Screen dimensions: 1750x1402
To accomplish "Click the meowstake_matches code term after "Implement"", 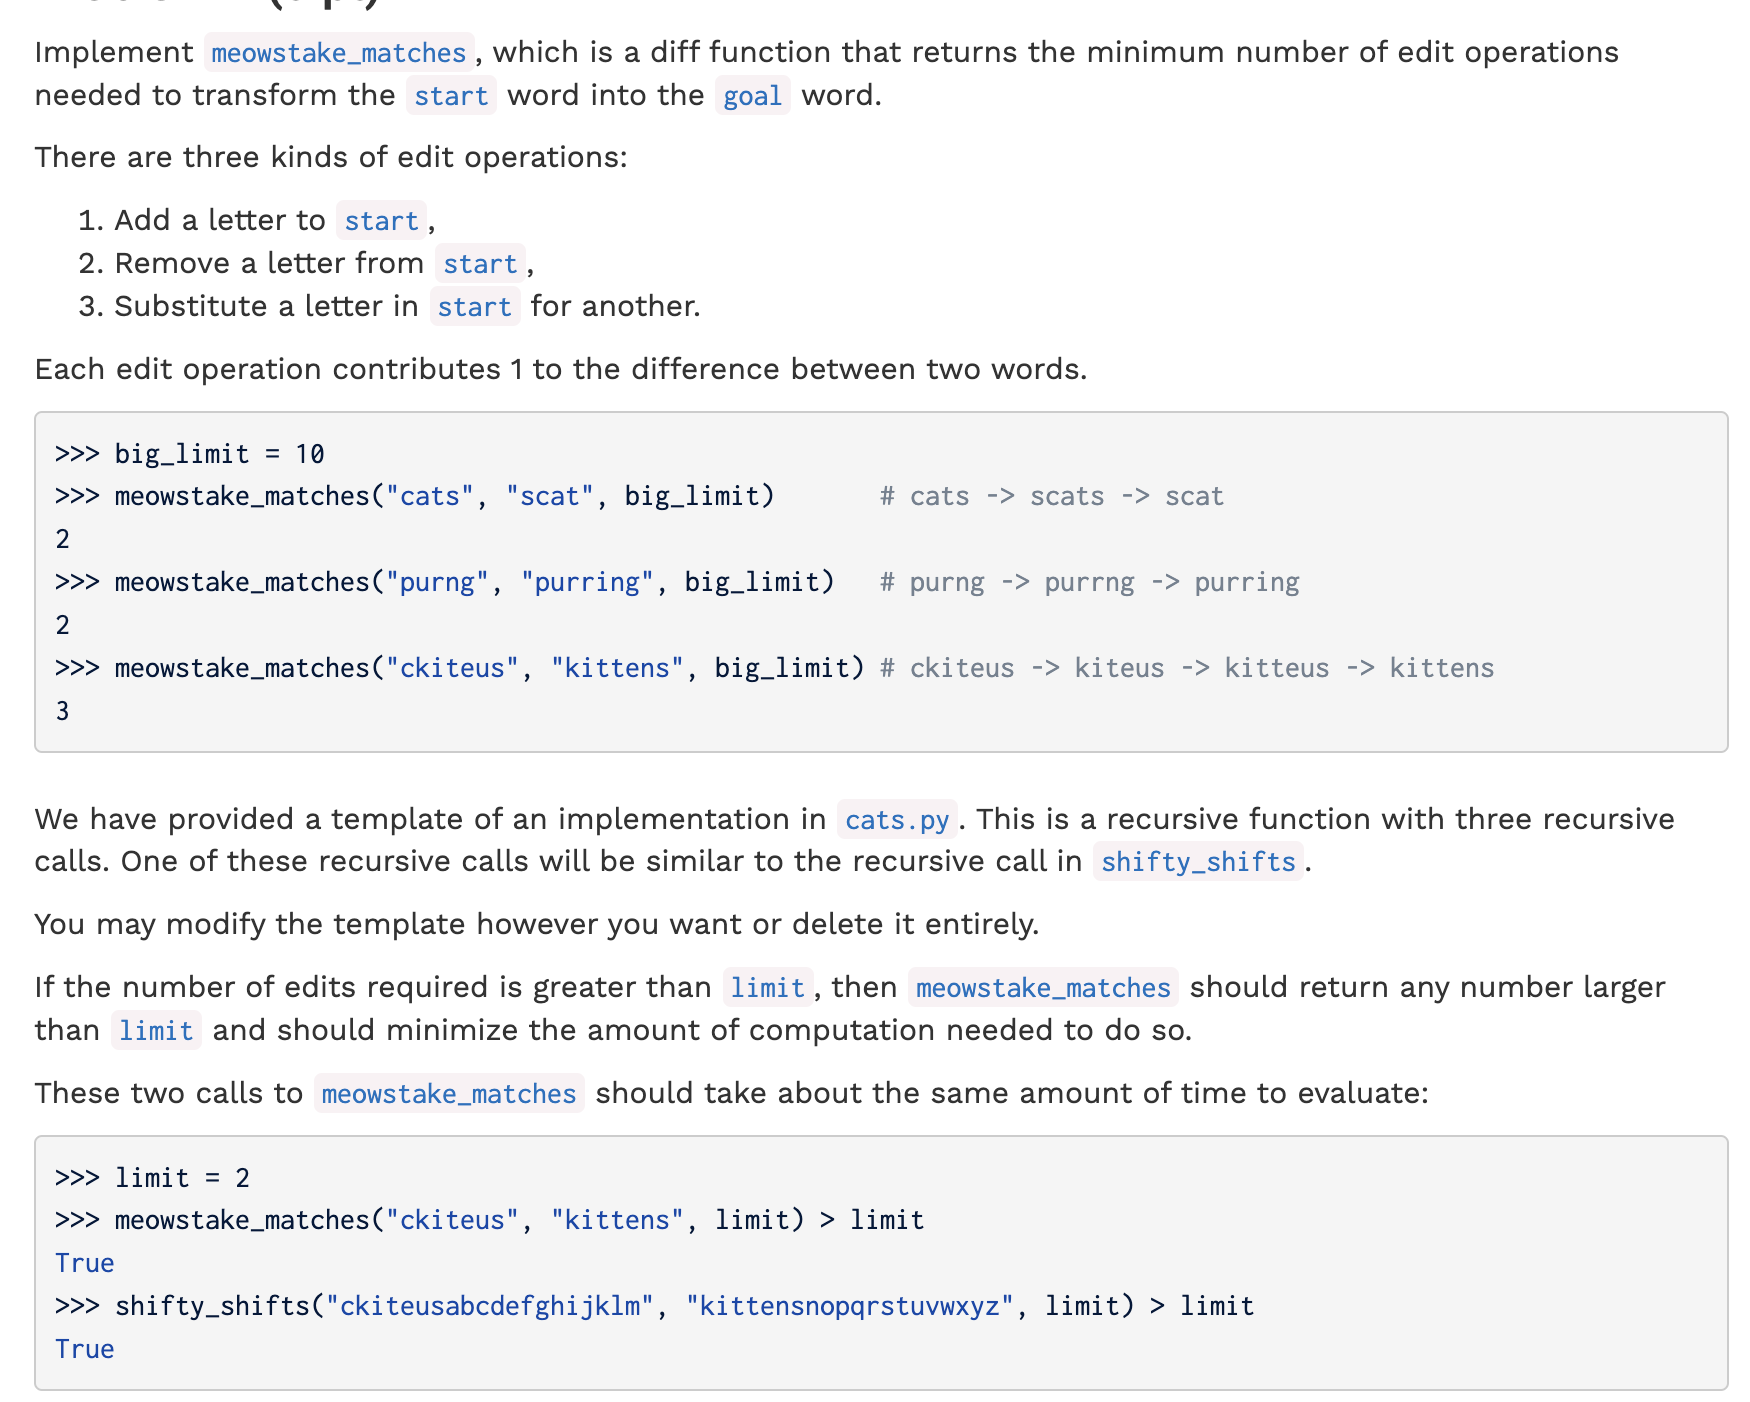I will (x=339, y=53).
